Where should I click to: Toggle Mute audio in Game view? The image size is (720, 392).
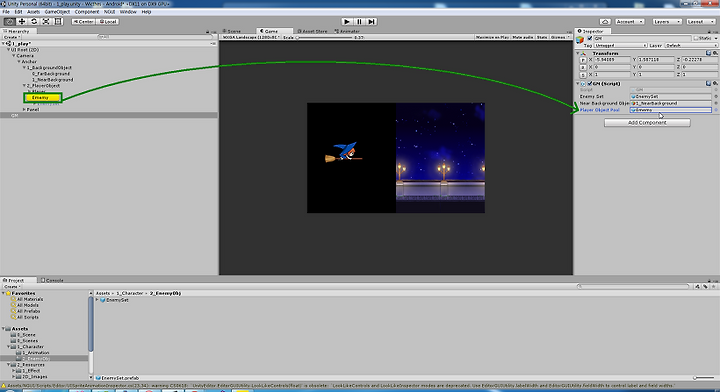pyautogui.click(x=523, y=37)
